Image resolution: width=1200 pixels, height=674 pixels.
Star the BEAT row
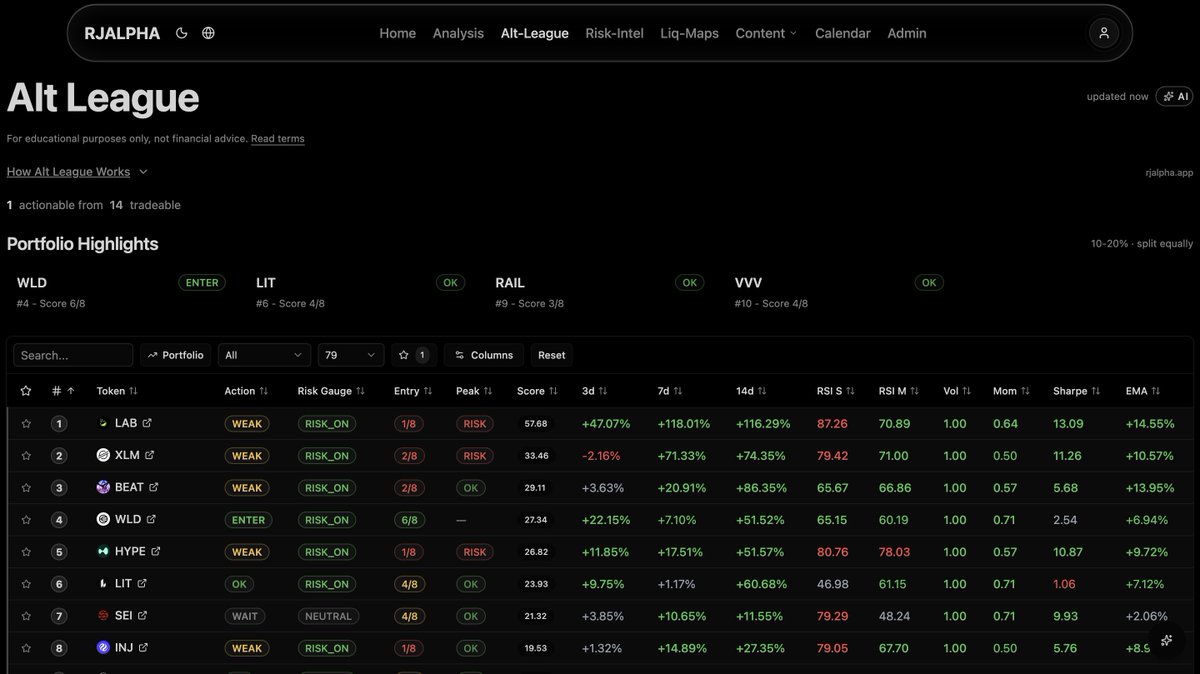tap(26, 488)
